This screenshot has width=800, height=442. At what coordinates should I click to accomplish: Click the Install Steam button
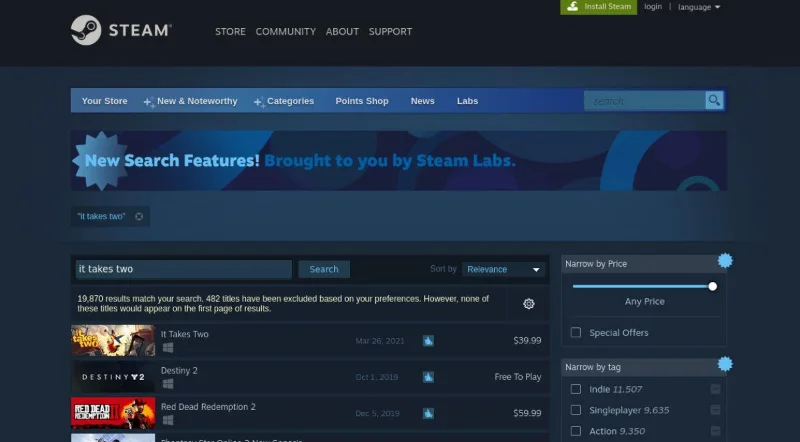tap(598, 7)
